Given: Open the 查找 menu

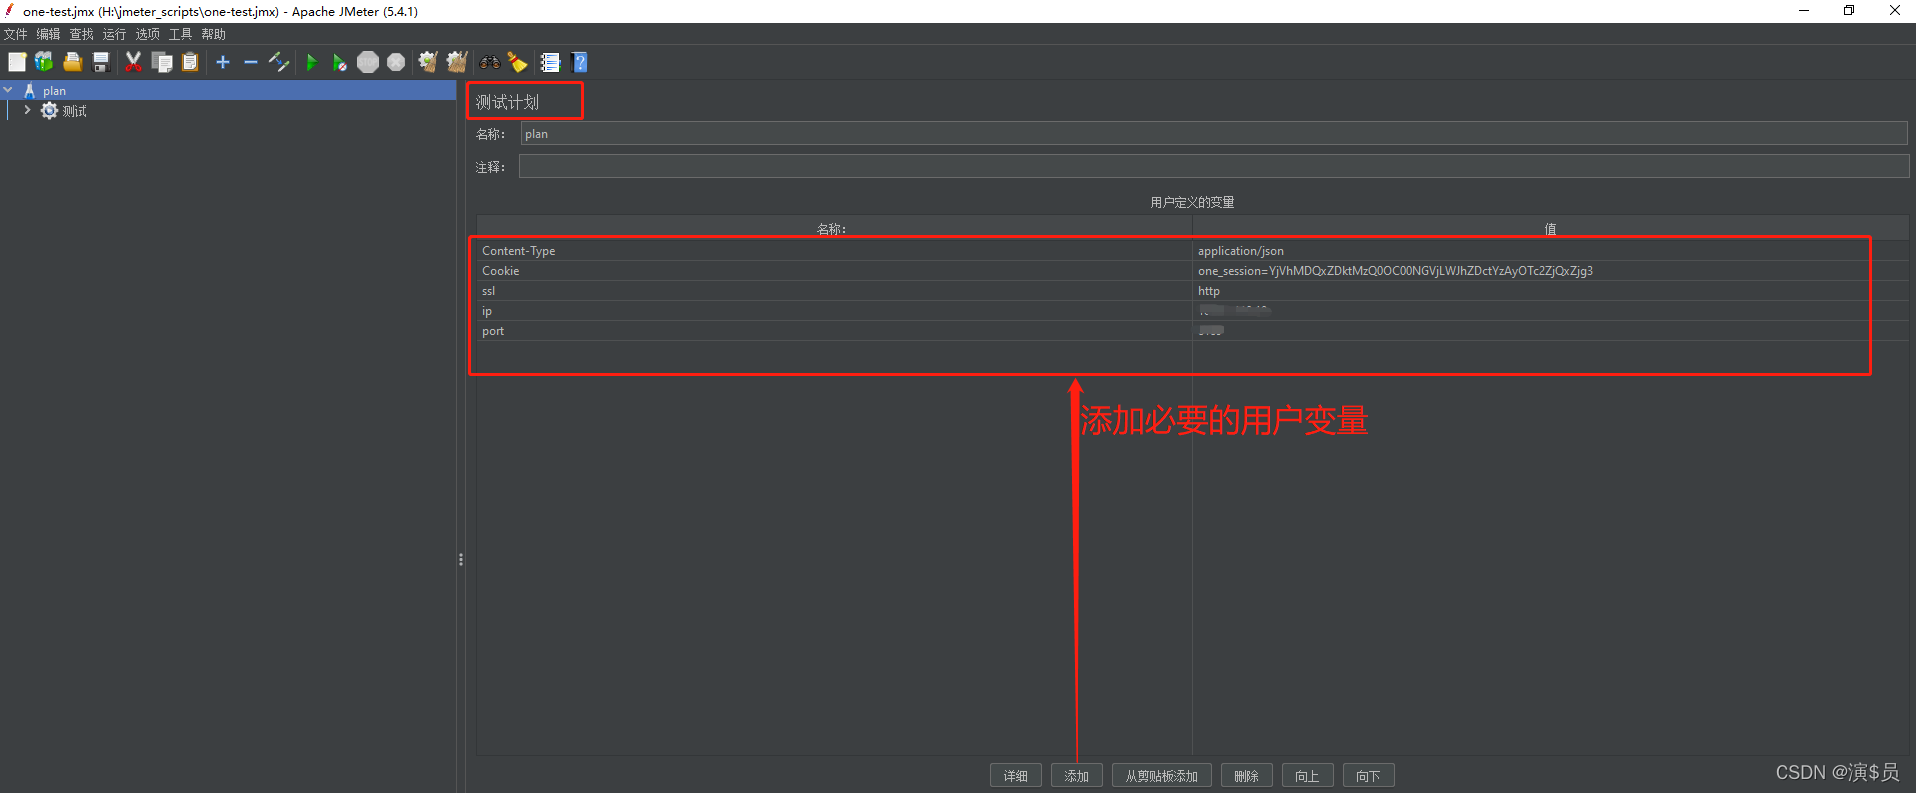Looking at the screenshot, I should point(82,34).
